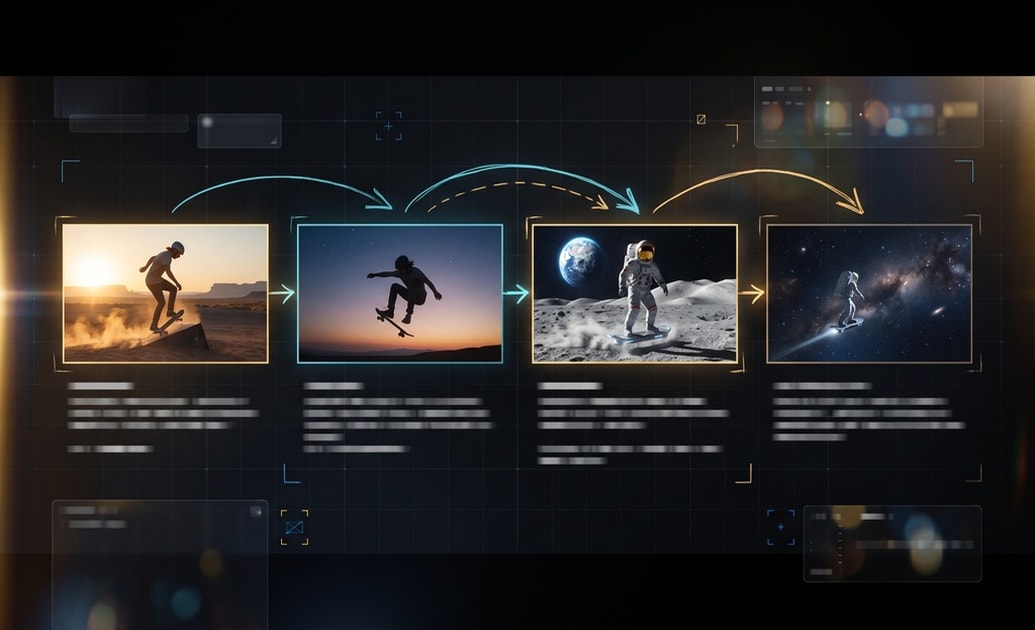Click the small orange slashed-square icon

click(701, 120)
